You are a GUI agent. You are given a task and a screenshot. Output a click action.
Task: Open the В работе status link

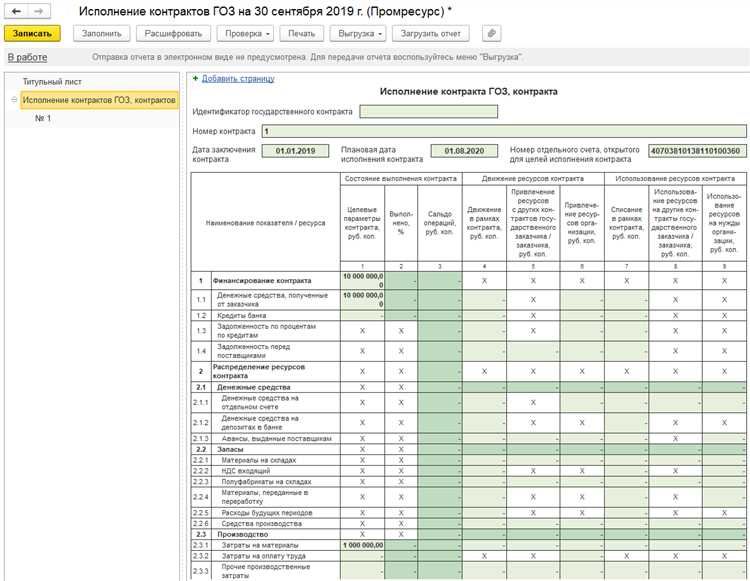(27, 57)
